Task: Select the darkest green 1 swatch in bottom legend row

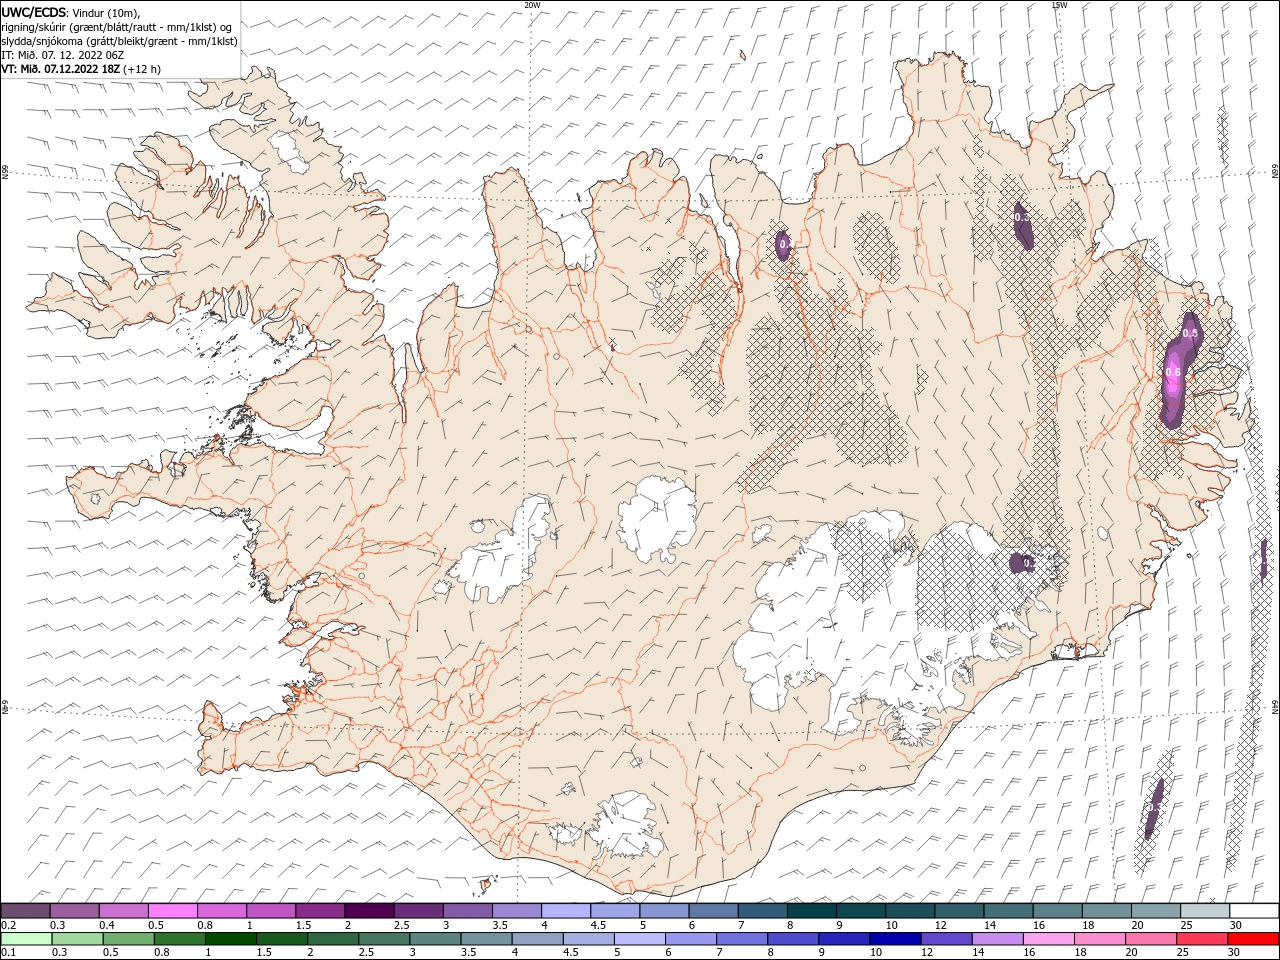Action: pyautogui.click(x=231, y=939)
